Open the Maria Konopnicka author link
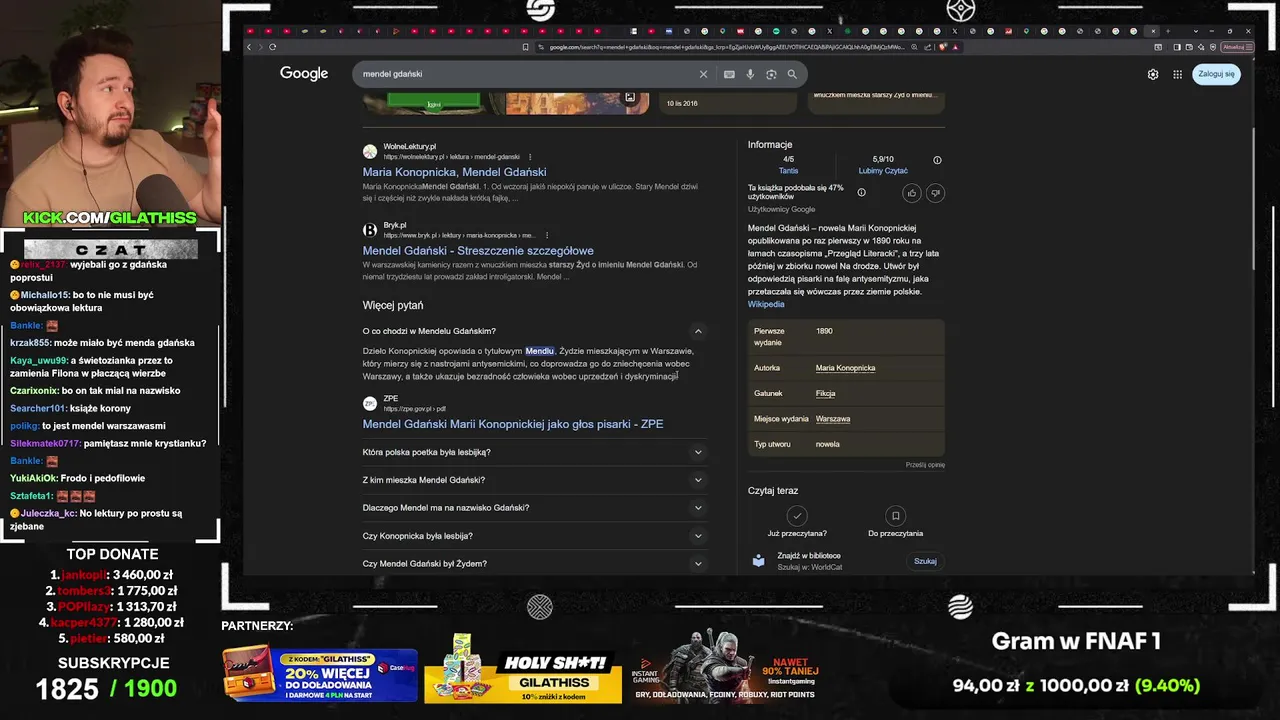 (845, 368)
